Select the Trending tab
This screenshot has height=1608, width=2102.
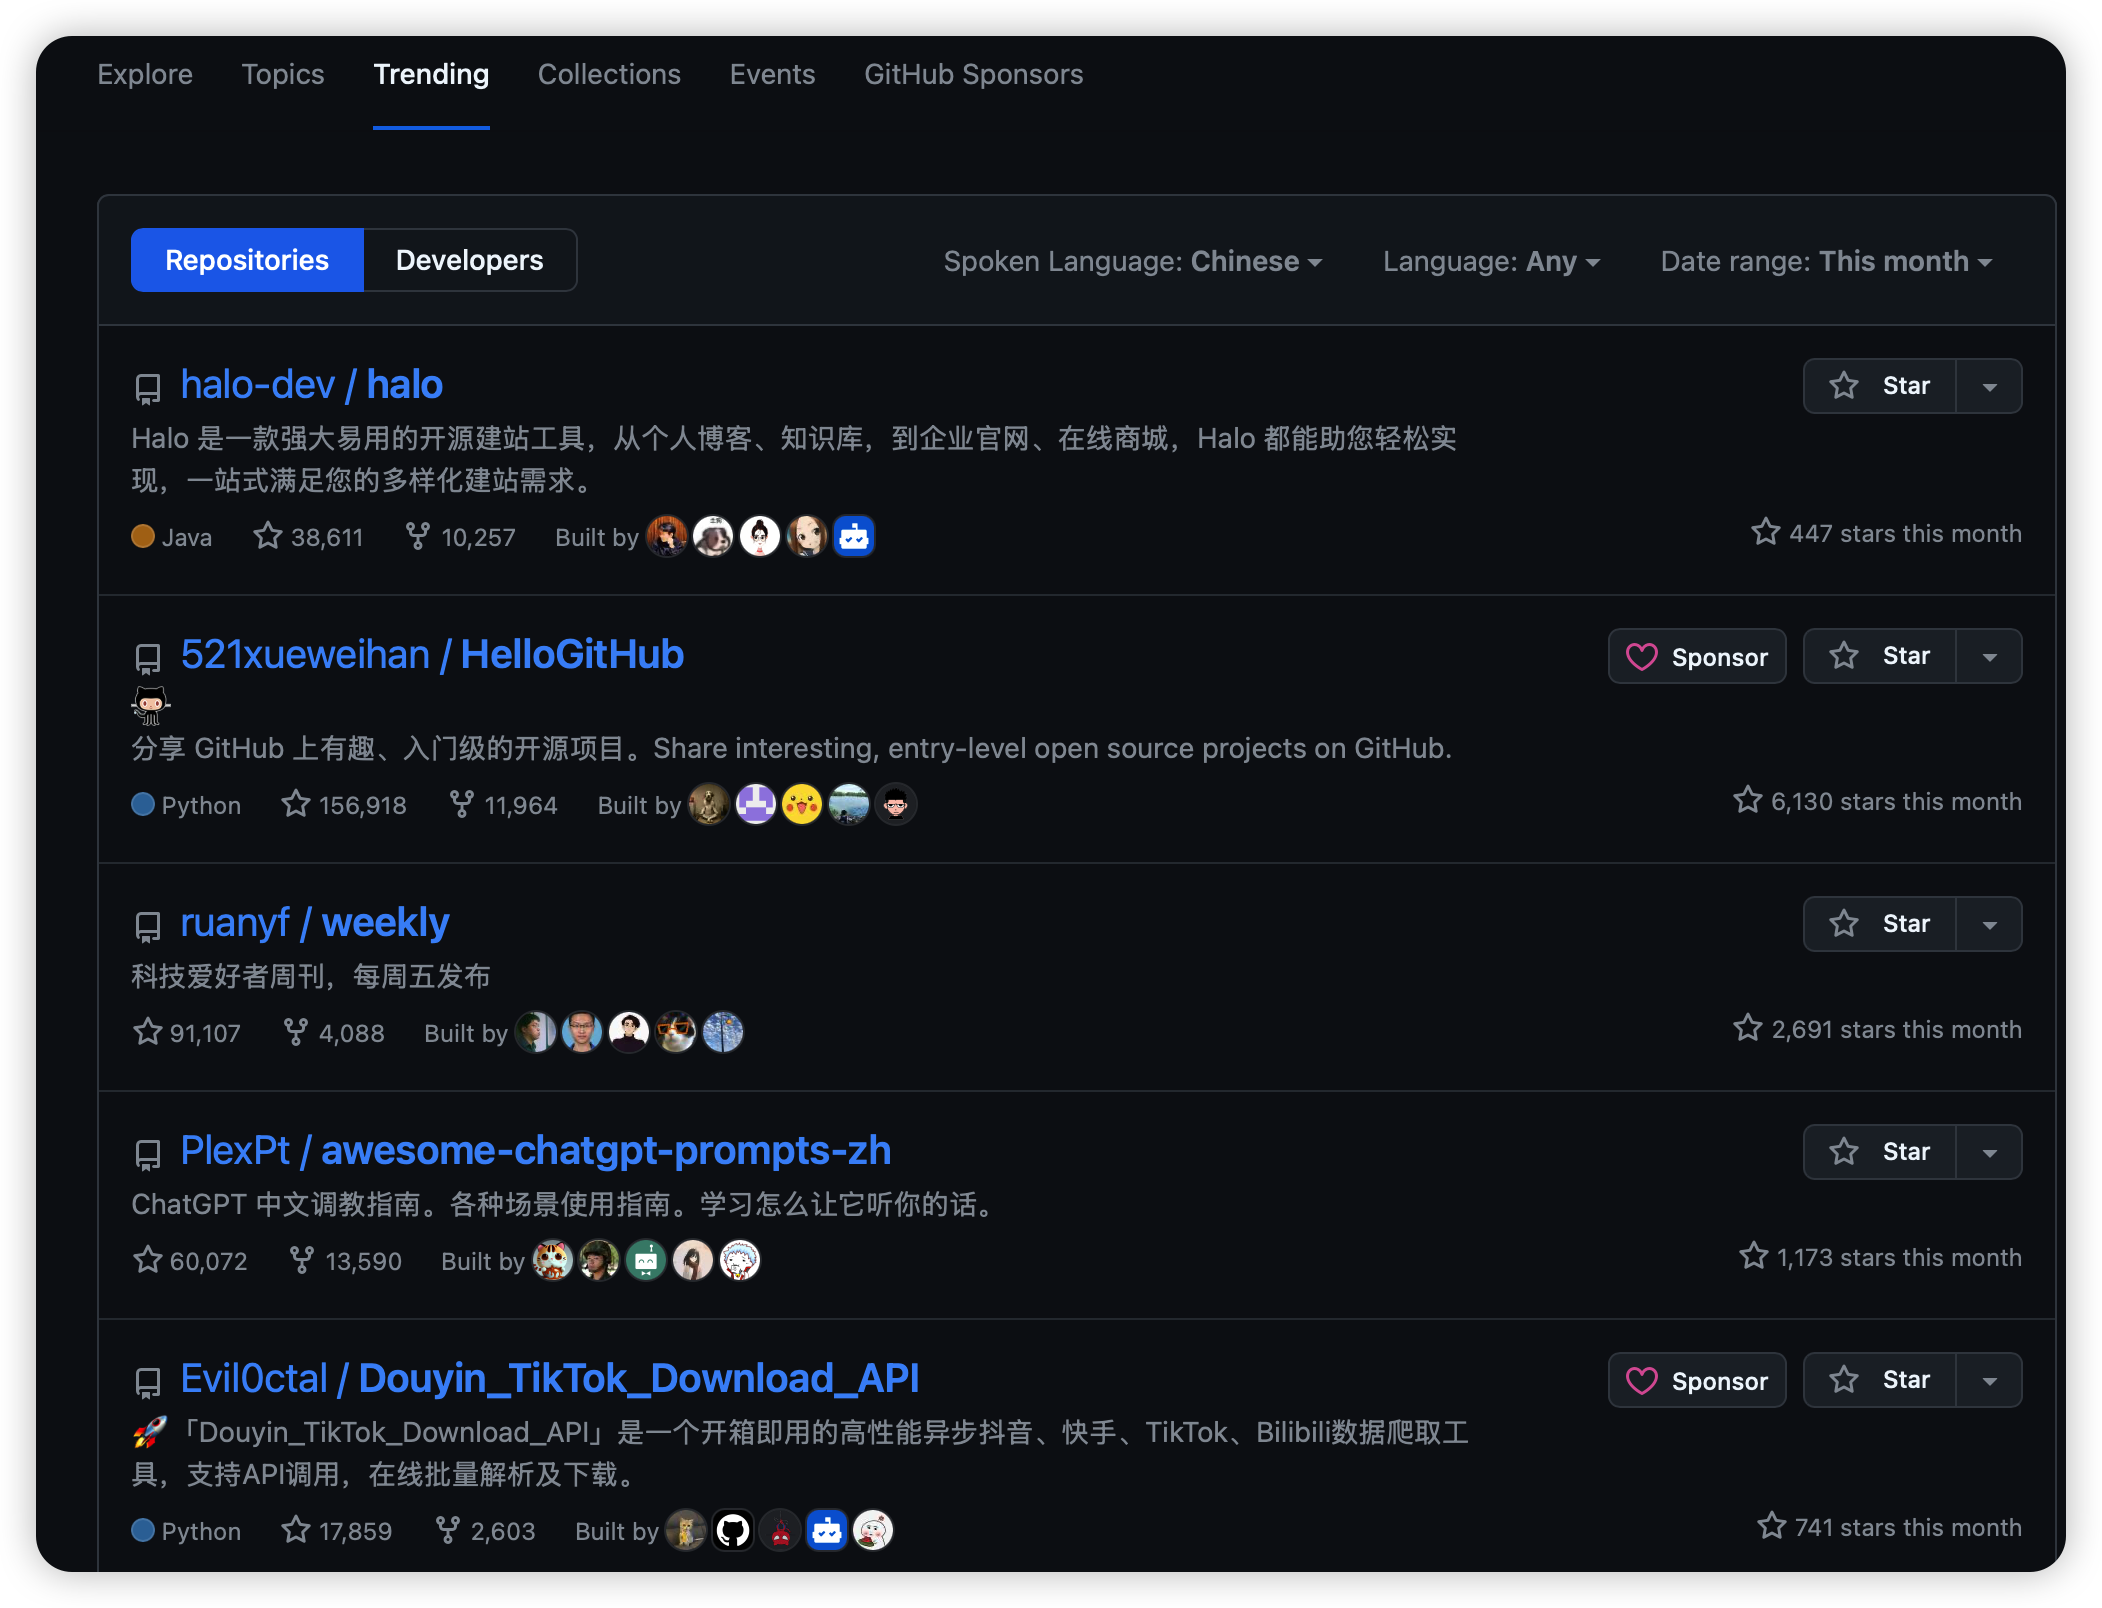(431, 74)
